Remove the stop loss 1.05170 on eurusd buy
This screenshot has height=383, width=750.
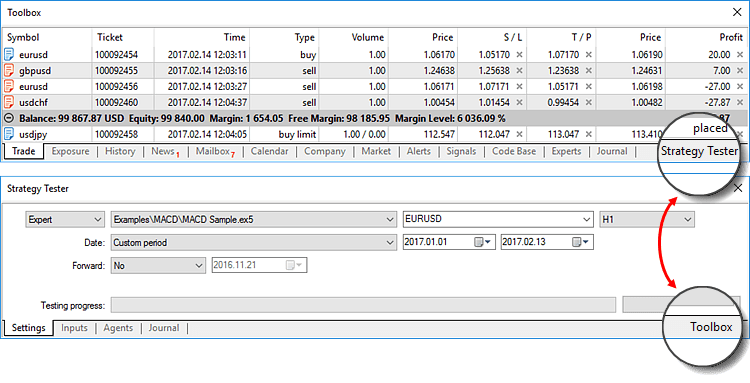click(x=519, y=55)
